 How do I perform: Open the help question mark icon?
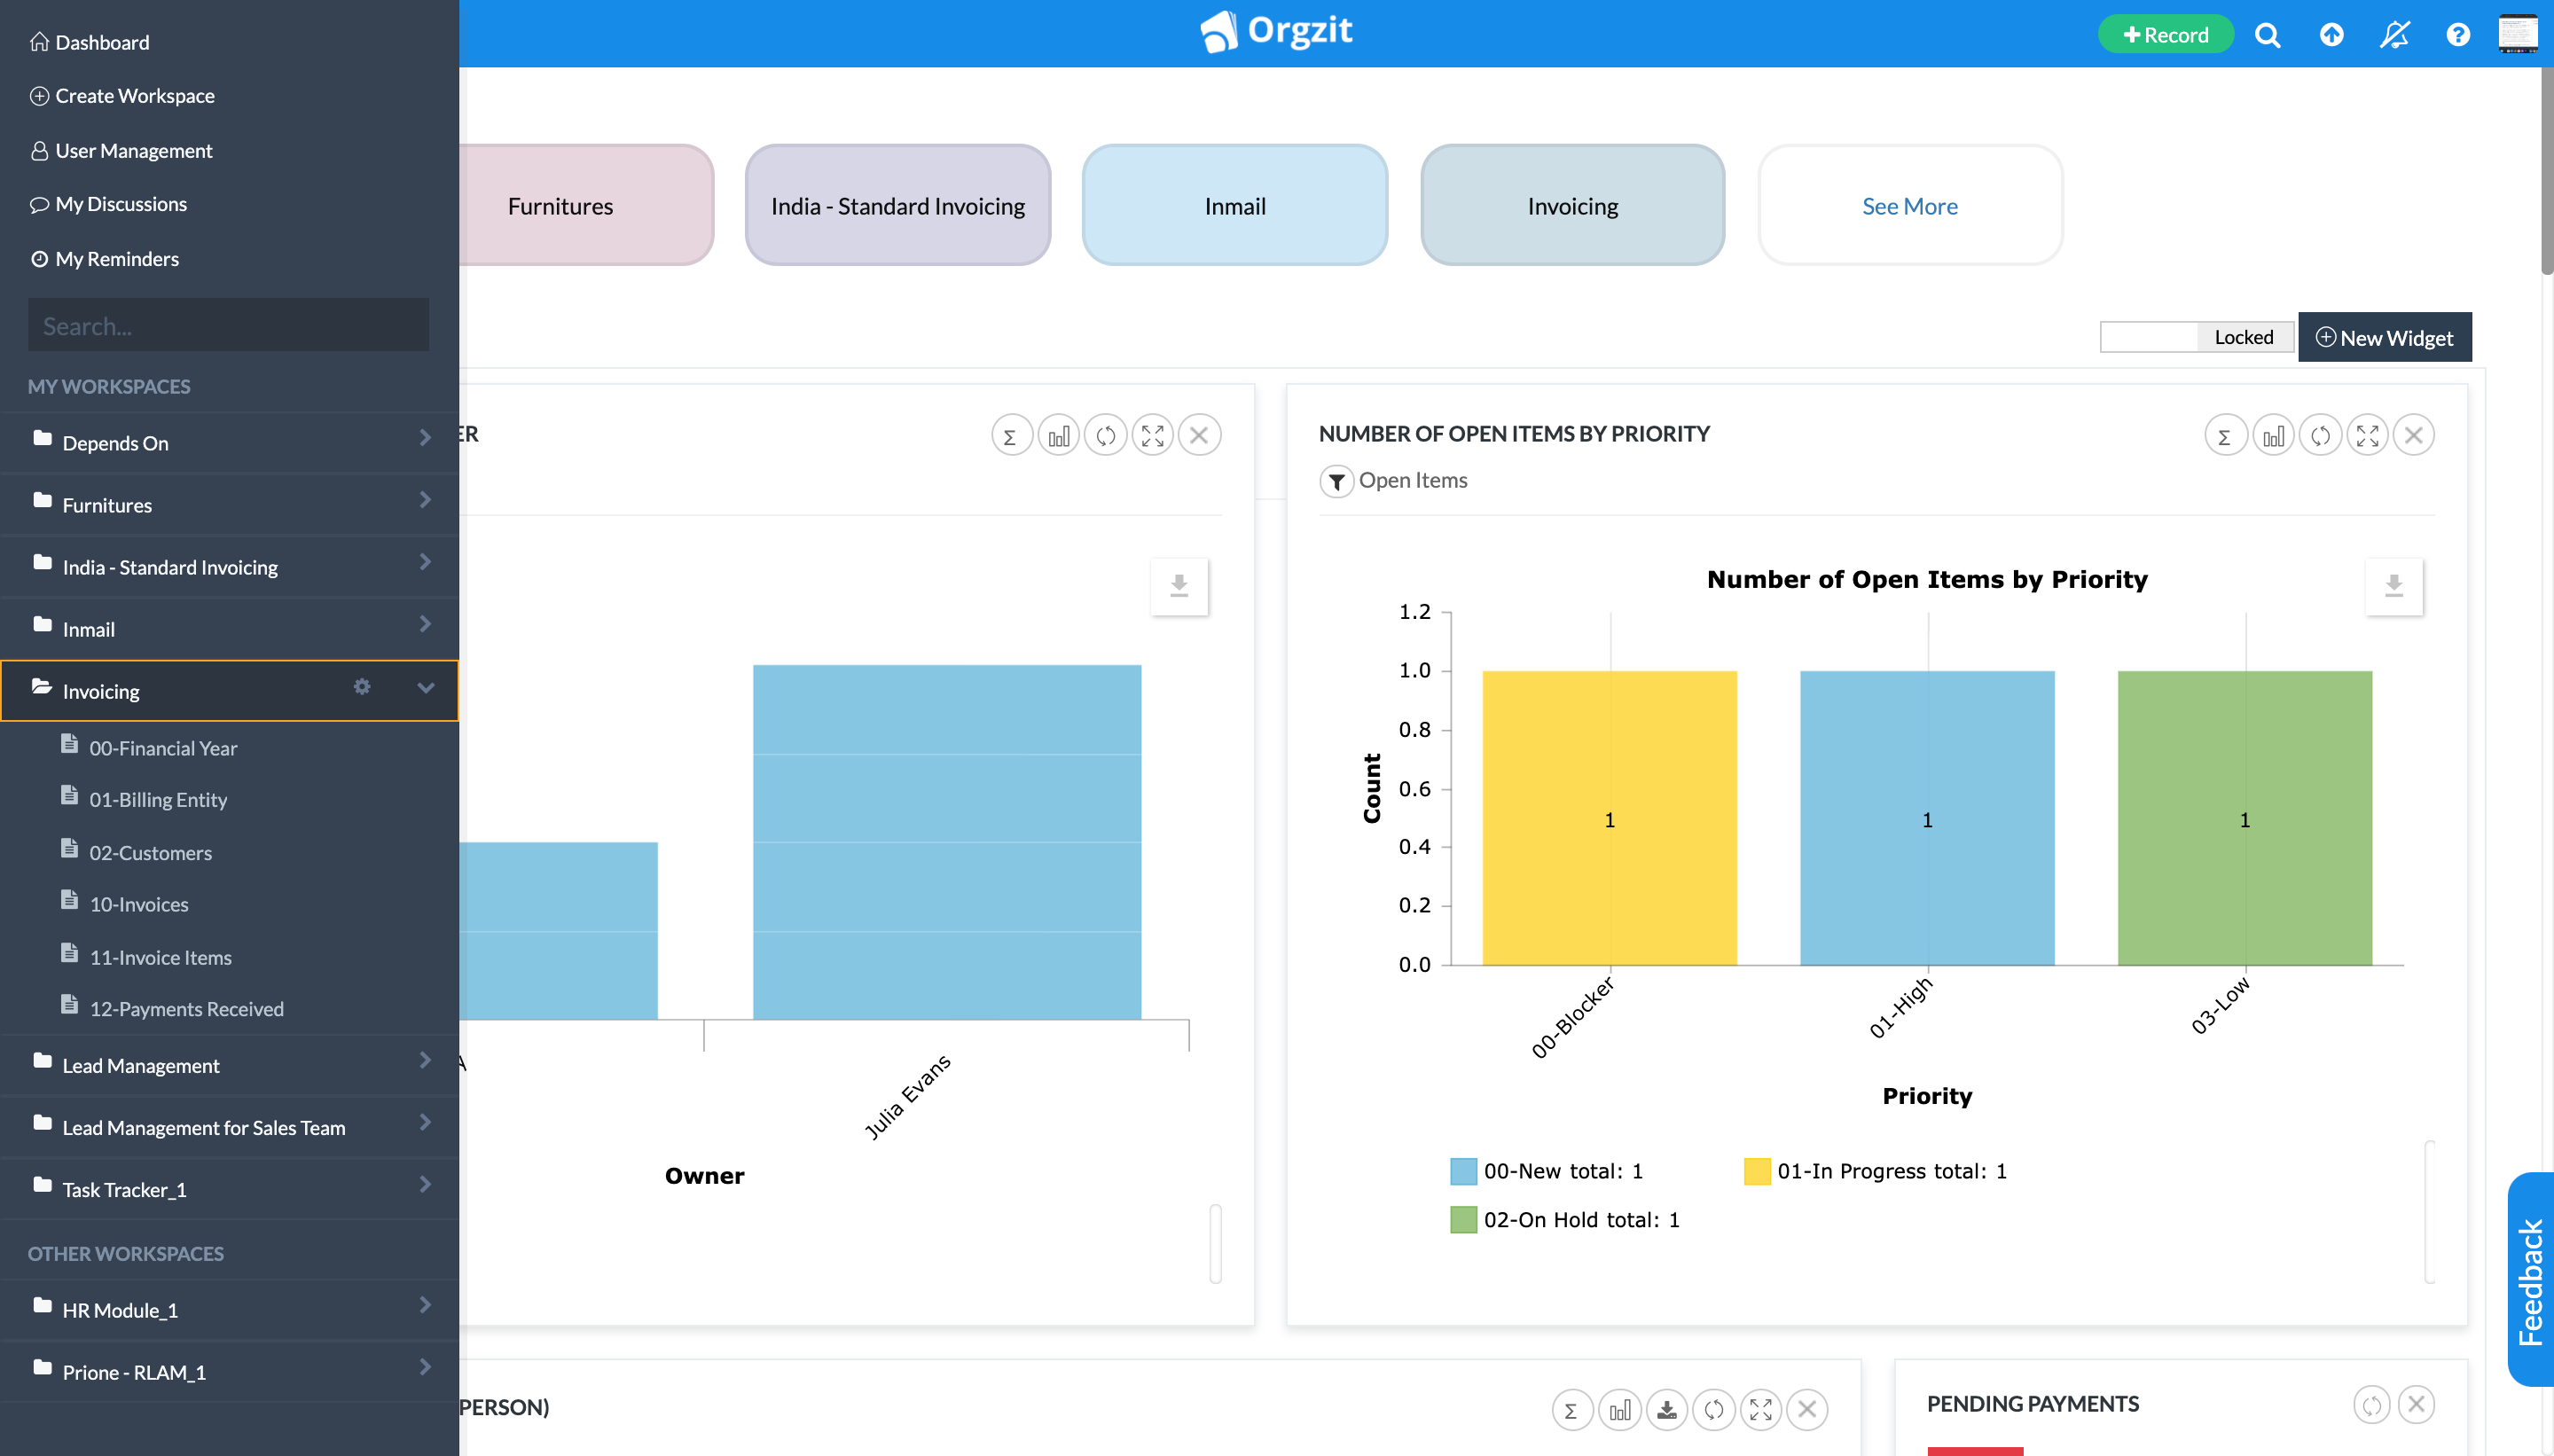click(x=2458, y=35)
